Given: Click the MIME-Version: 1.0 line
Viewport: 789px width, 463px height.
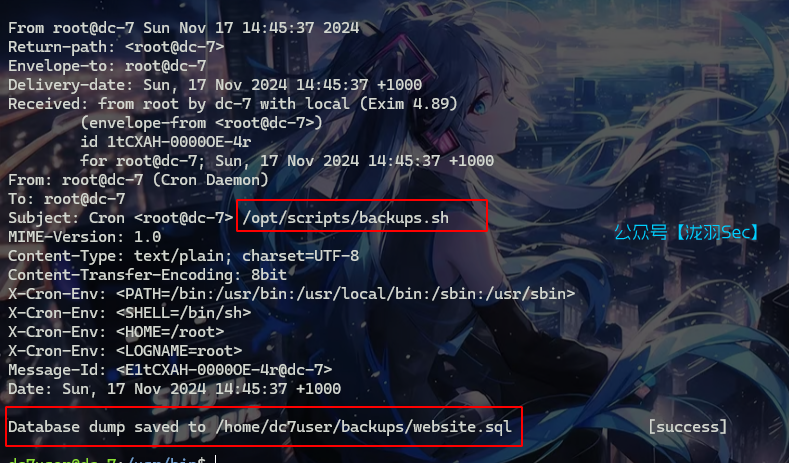Looking at the screenshot, I should click(85, 237).
